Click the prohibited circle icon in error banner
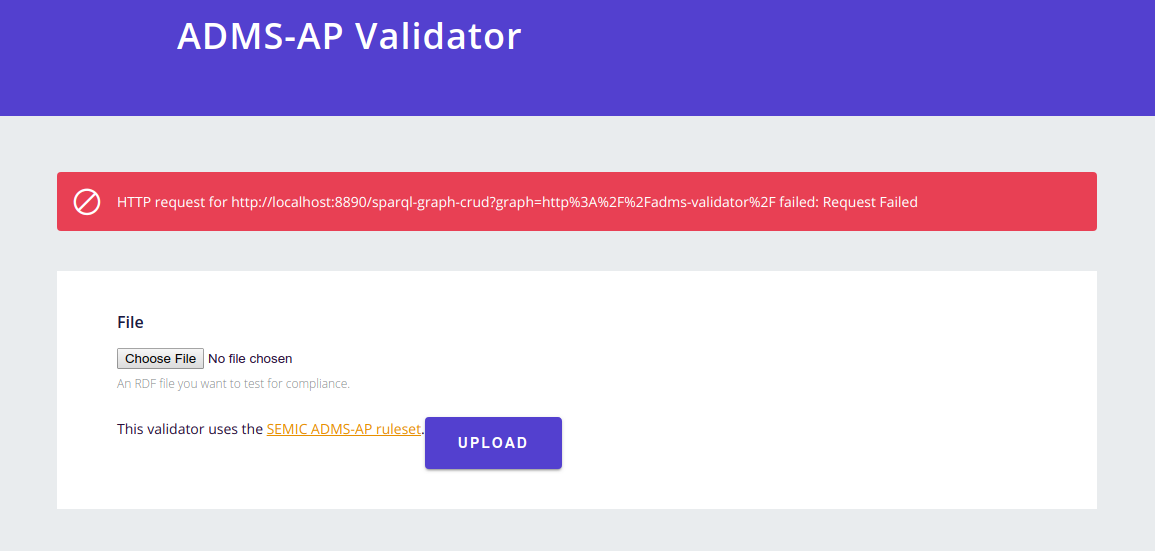This screenshot has width=1155, height=551. click(x=87, y=202)
